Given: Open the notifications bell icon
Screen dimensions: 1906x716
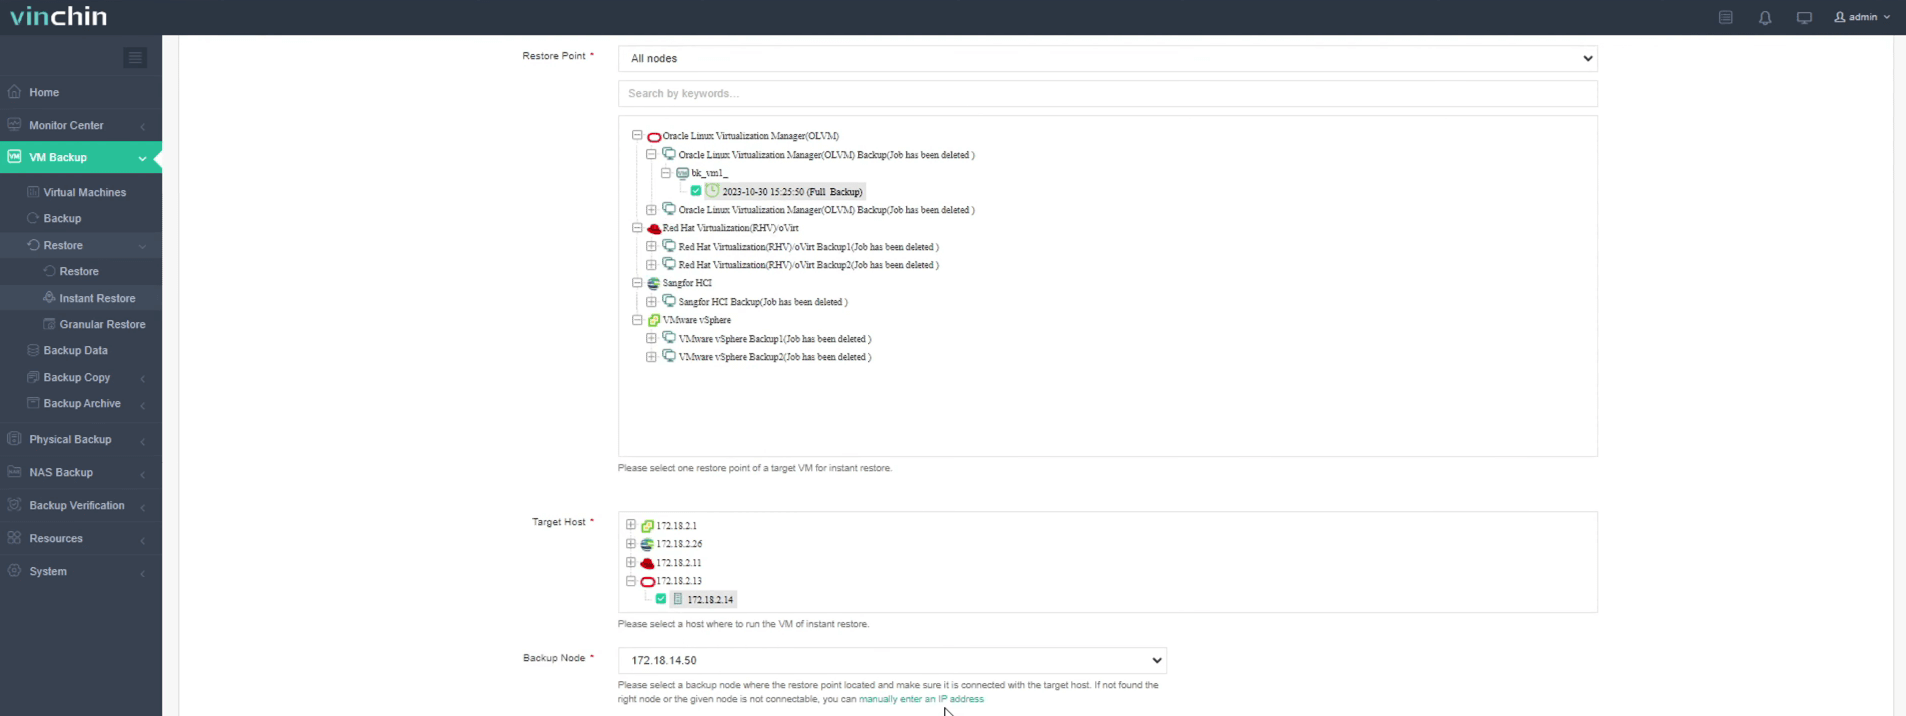Looking at the screenshot, I should coord(1765,17).
